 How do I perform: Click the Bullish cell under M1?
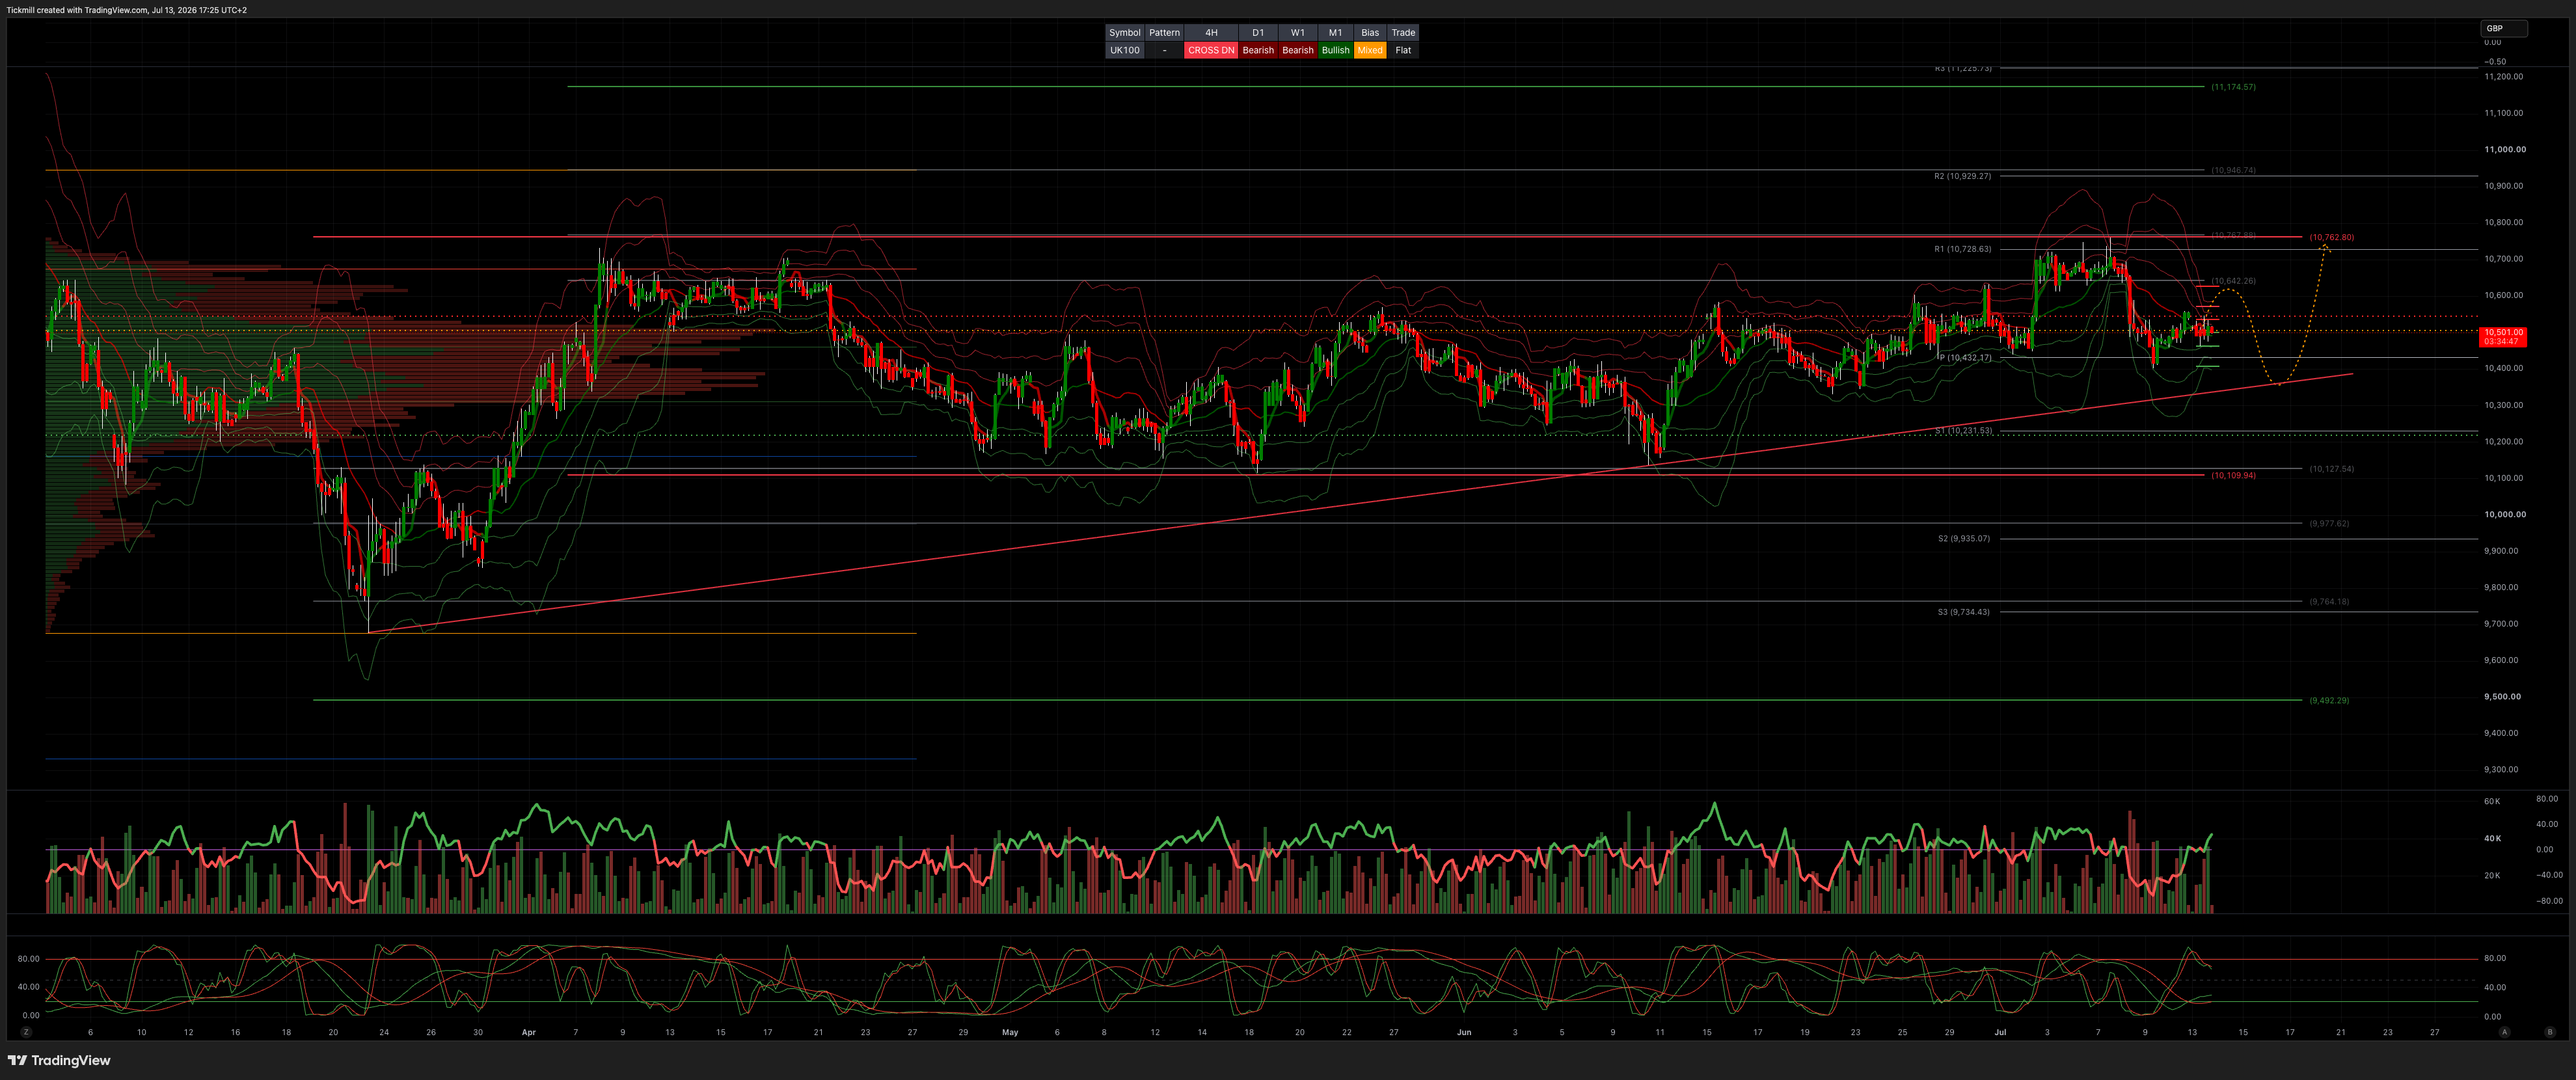[x=1335, y=50]
